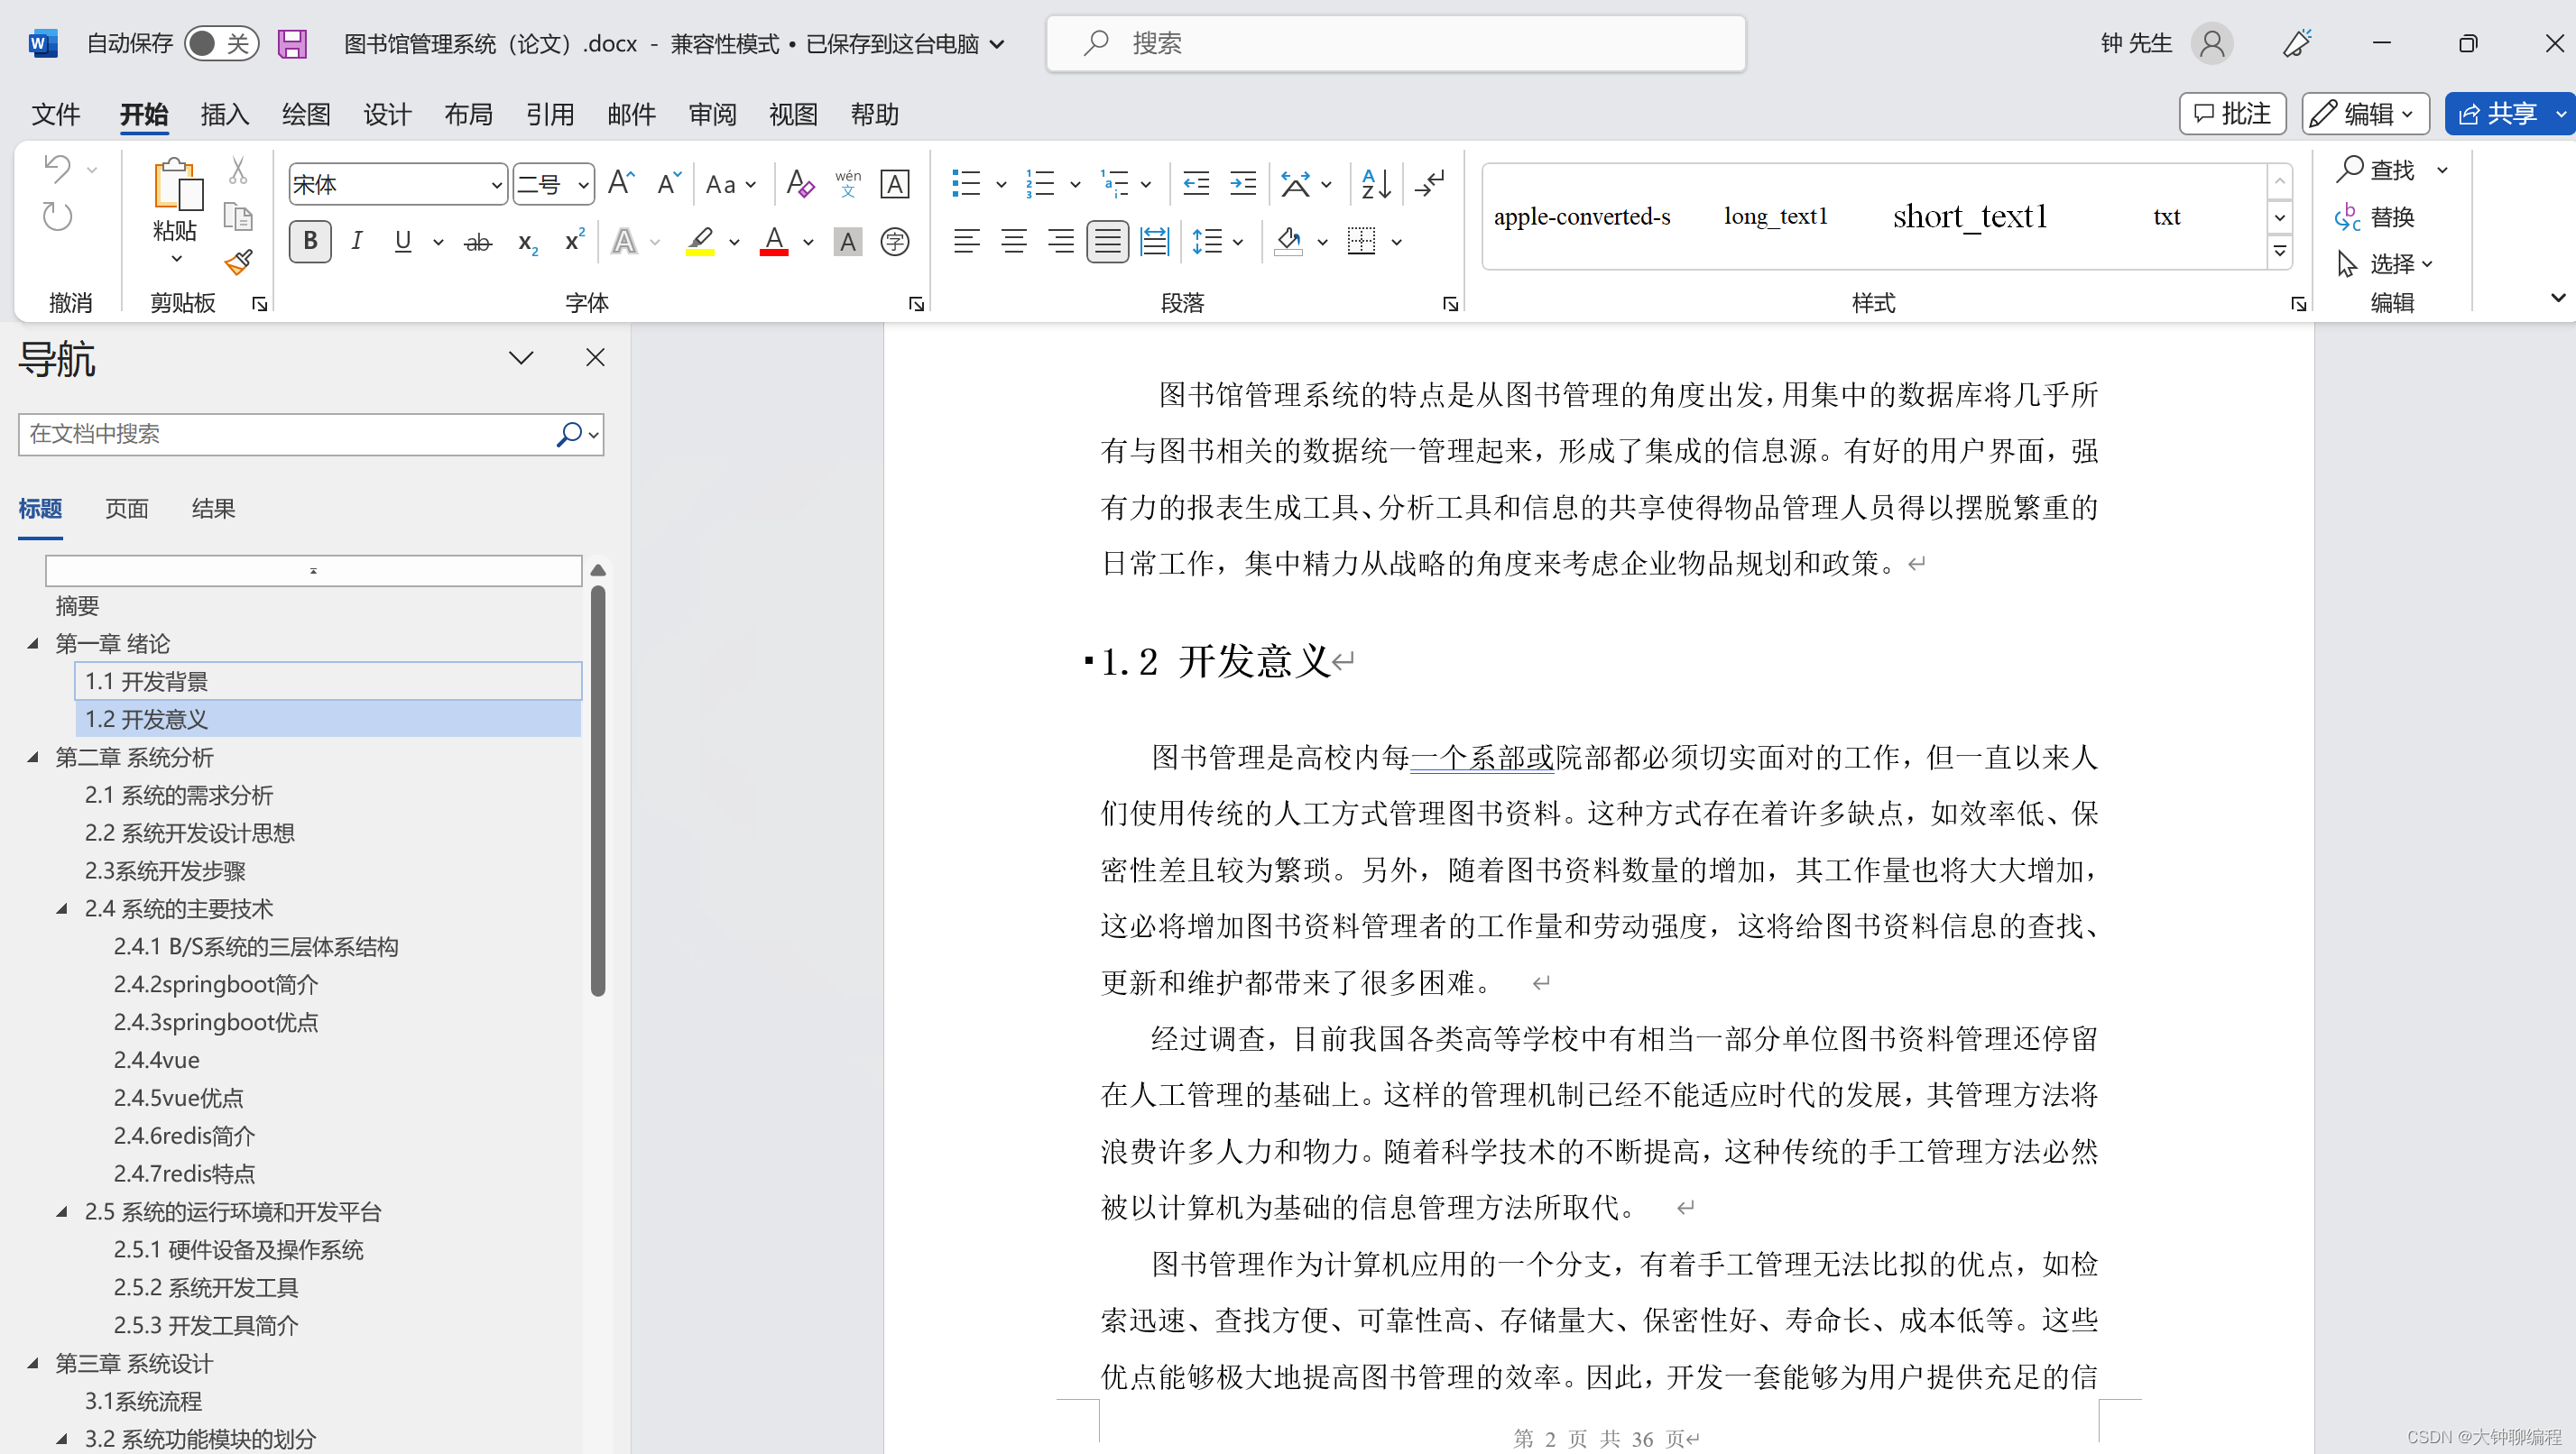Open the 批注 comments panel

(2232, 113)
